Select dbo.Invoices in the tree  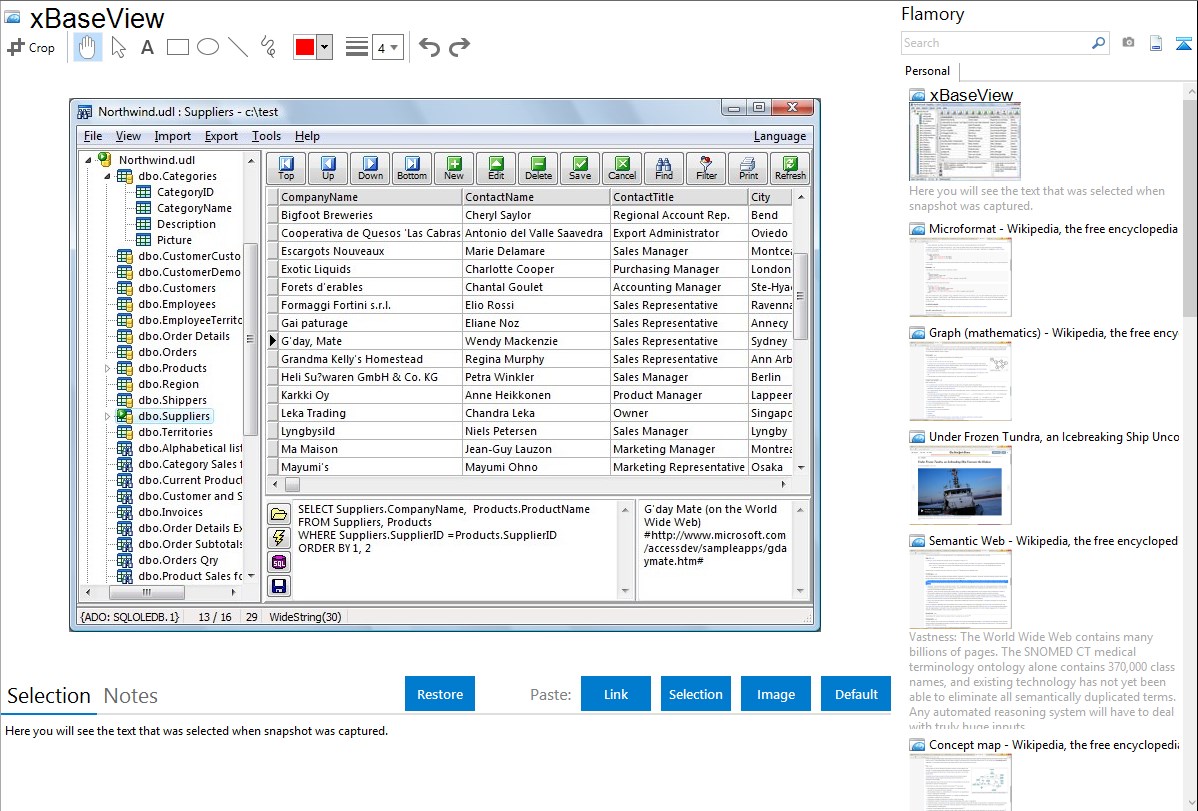[170, 512]
